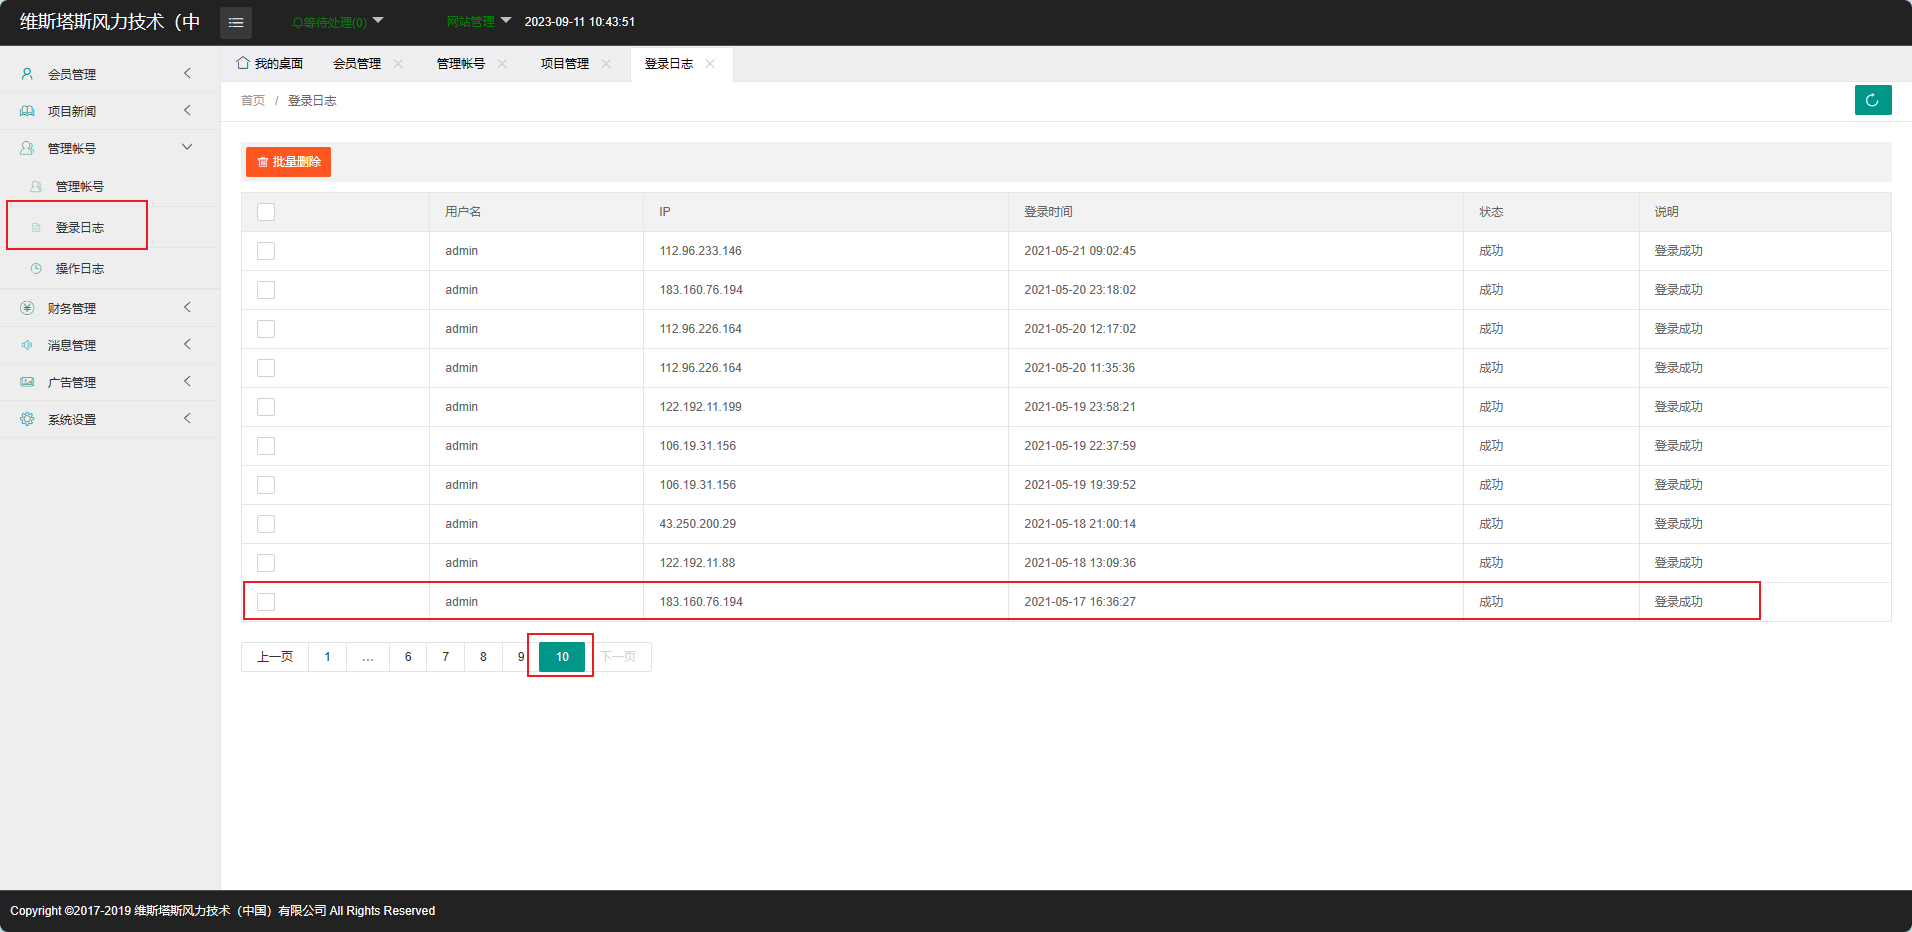Expand the 消息管理 sidebar section chevron
Image resolution: width=1912 pixels, height=932 pixels.
click(187, 345)
